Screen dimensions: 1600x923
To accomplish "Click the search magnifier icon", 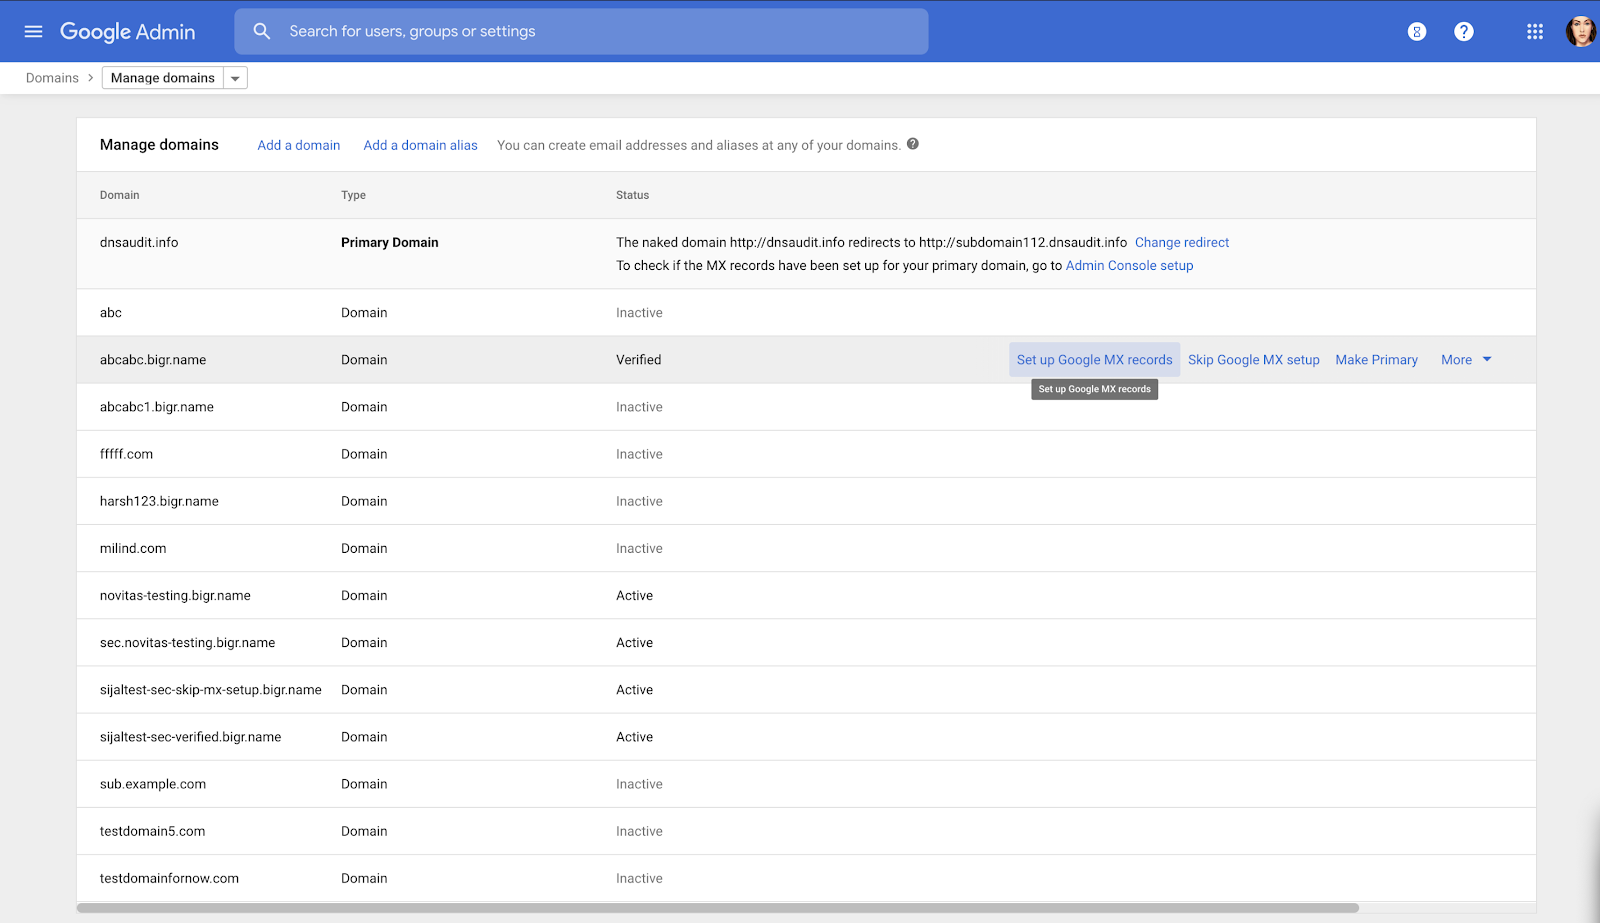I will [x=262, y=31].
